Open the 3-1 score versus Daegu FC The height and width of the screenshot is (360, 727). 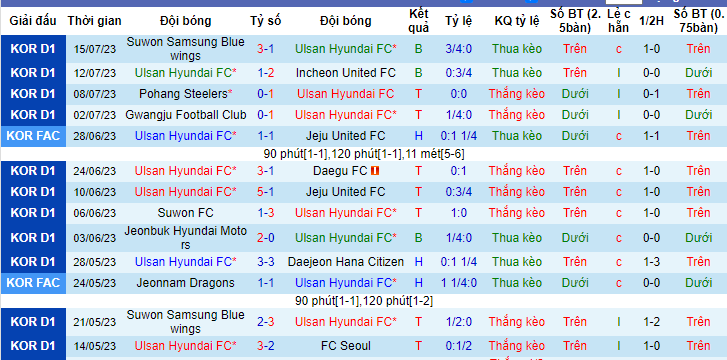click(266, 171)
